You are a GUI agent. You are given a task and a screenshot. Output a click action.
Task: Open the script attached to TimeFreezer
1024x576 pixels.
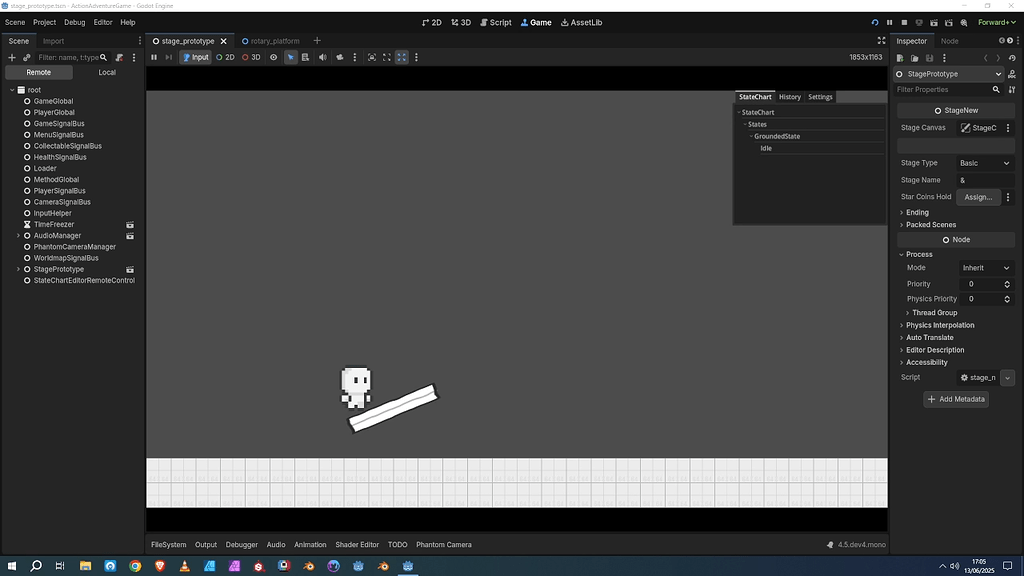pyautogui.click(x=131, y=224)
